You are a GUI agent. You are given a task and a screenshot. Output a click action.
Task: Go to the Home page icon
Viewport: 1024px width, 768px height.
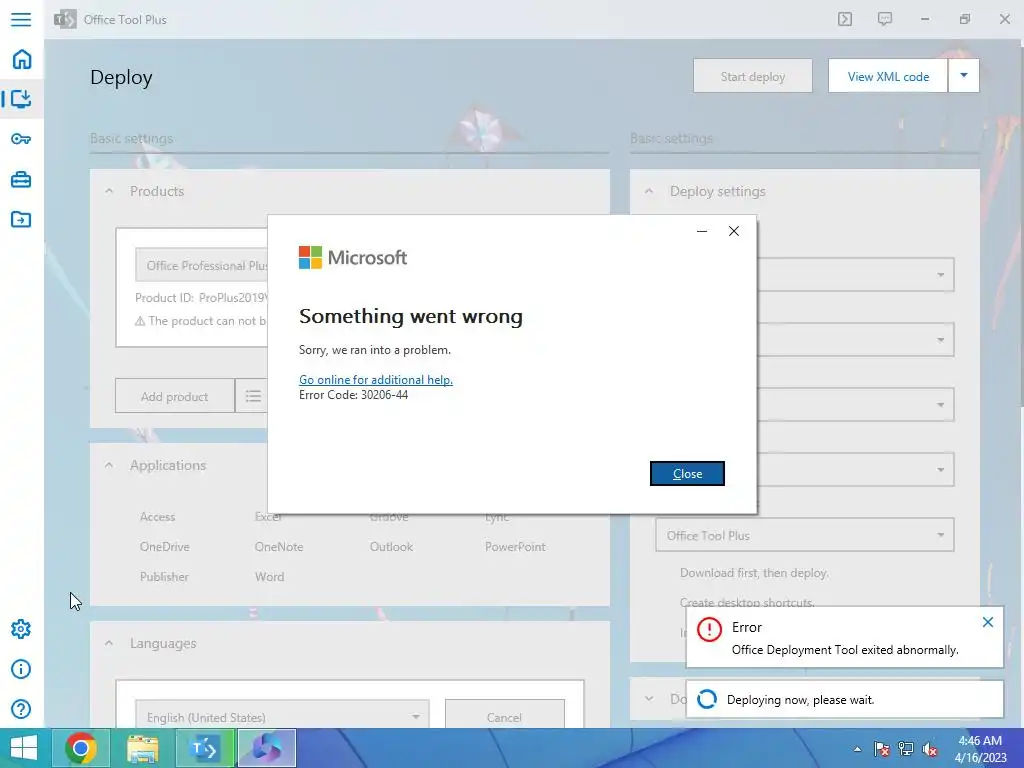(x=22, y=59)
